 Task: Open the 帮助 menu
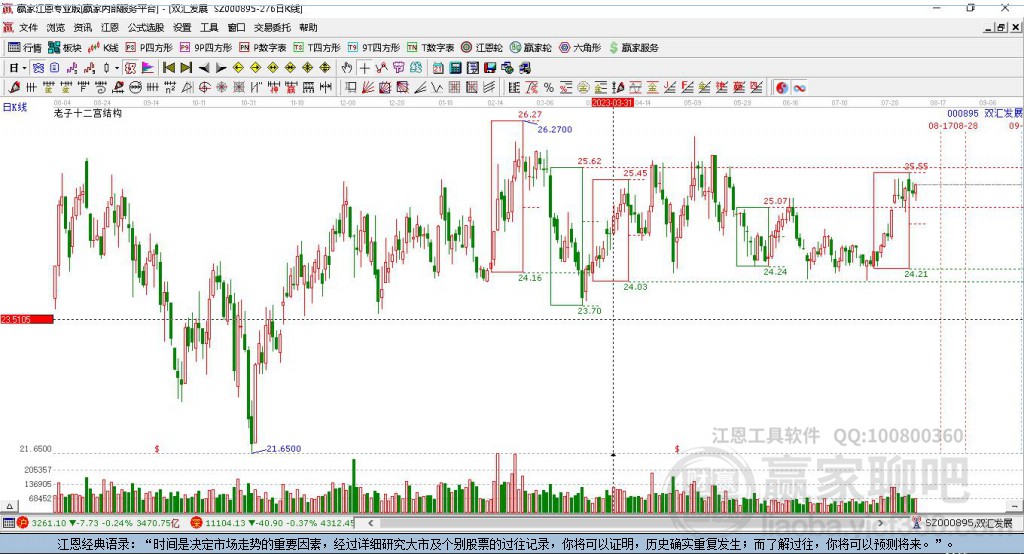pos(308,27)
